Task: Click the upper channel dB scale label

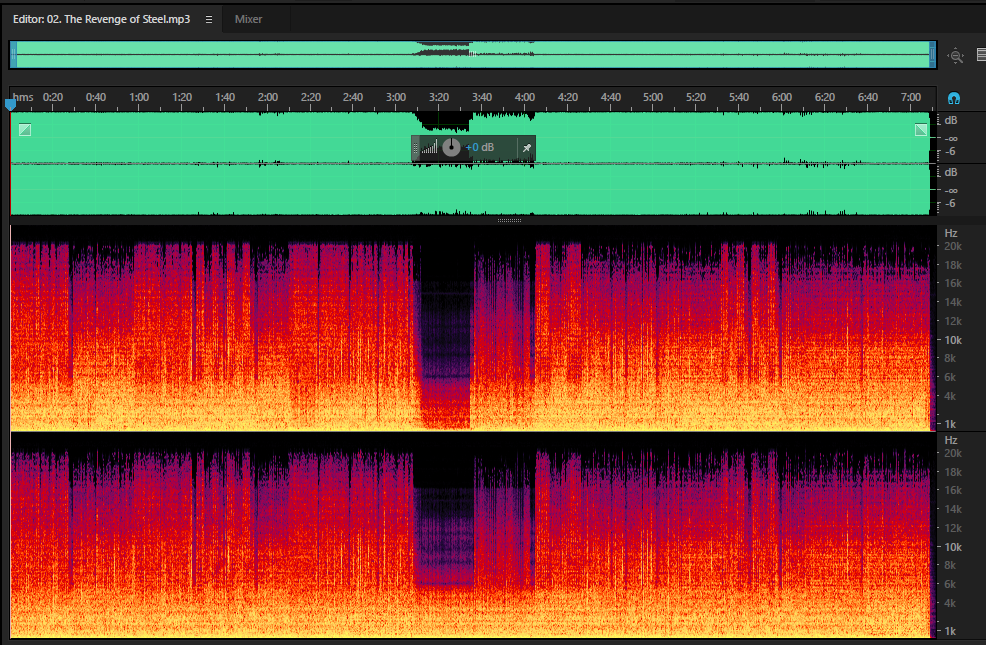Action: pyautogui.click(x=951, y=120)
